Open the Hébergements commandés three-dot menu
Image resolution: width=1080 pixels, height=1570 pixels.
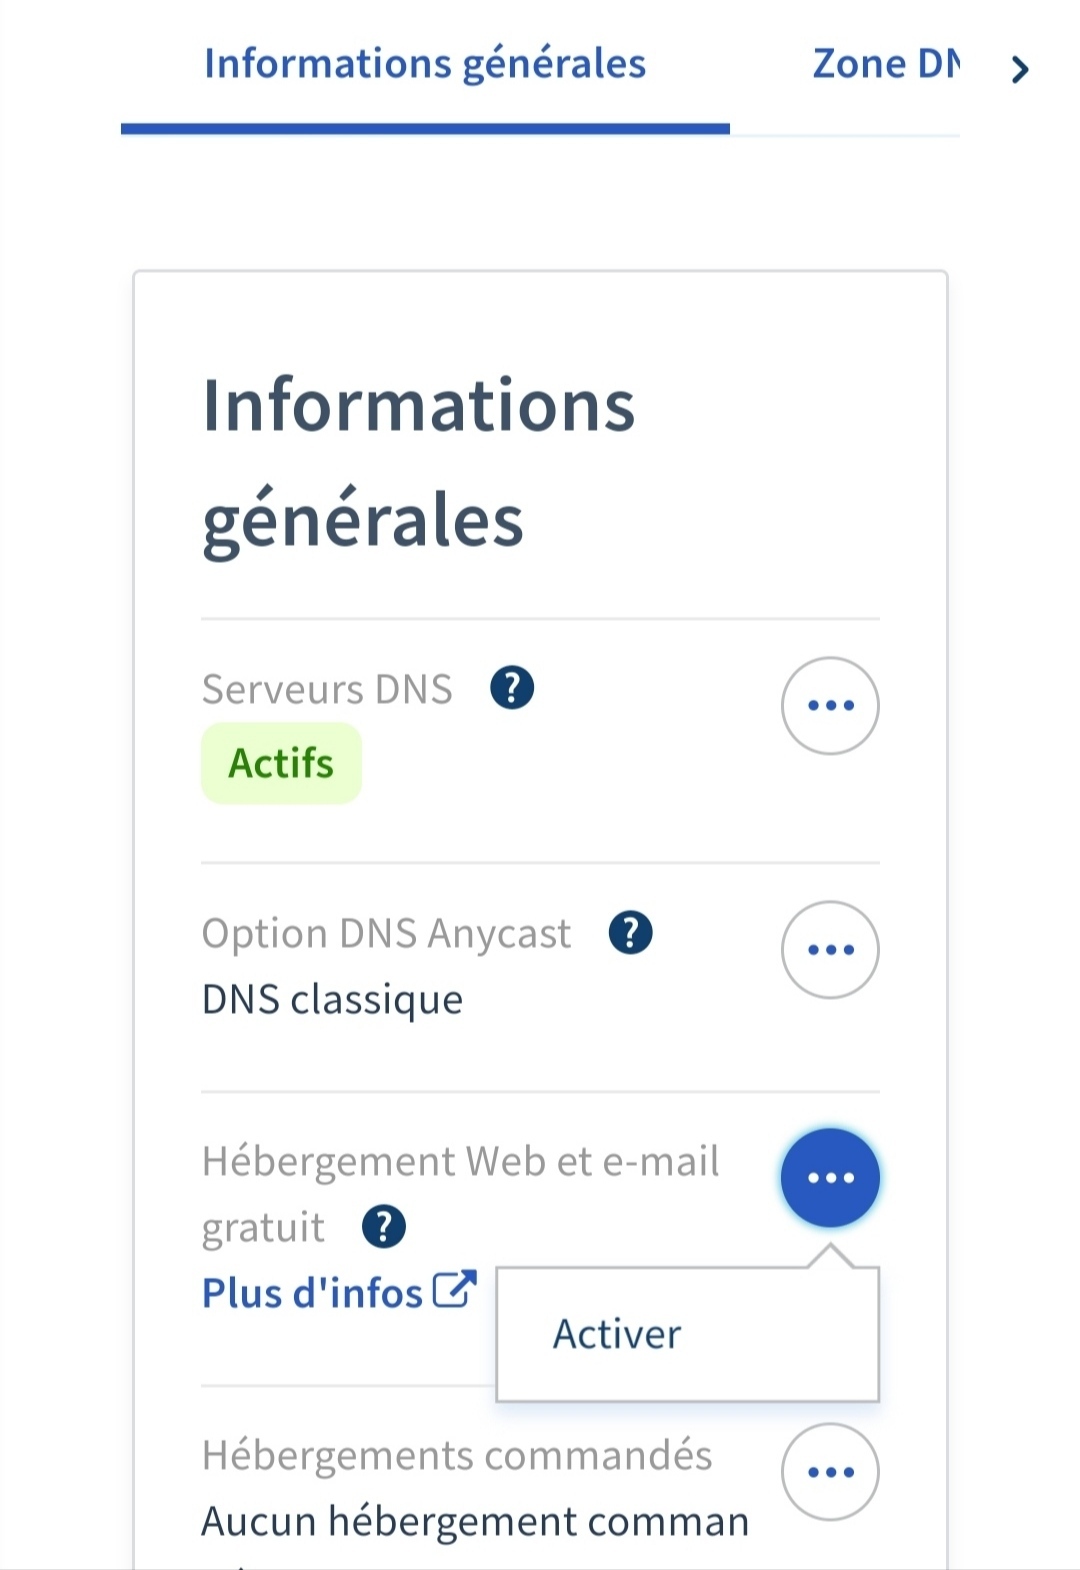tap(830, 1471)
